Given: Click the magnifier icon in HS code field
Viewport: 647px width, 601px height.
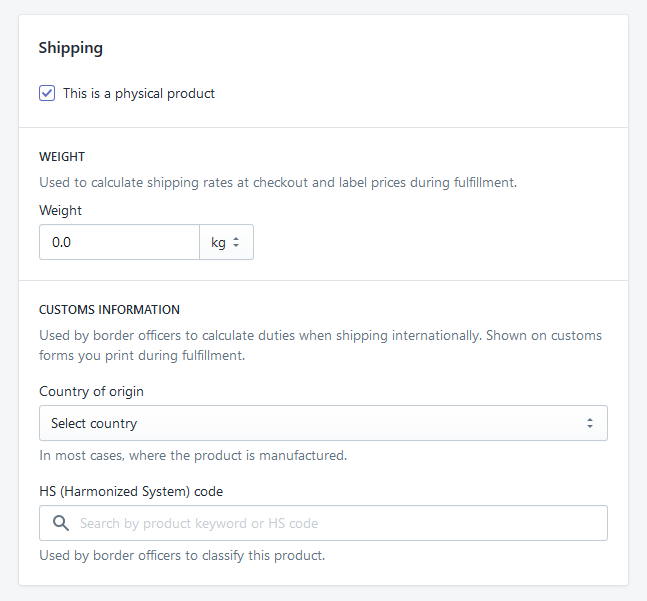Looking at the screenshot, I should (x=61, y=523).
